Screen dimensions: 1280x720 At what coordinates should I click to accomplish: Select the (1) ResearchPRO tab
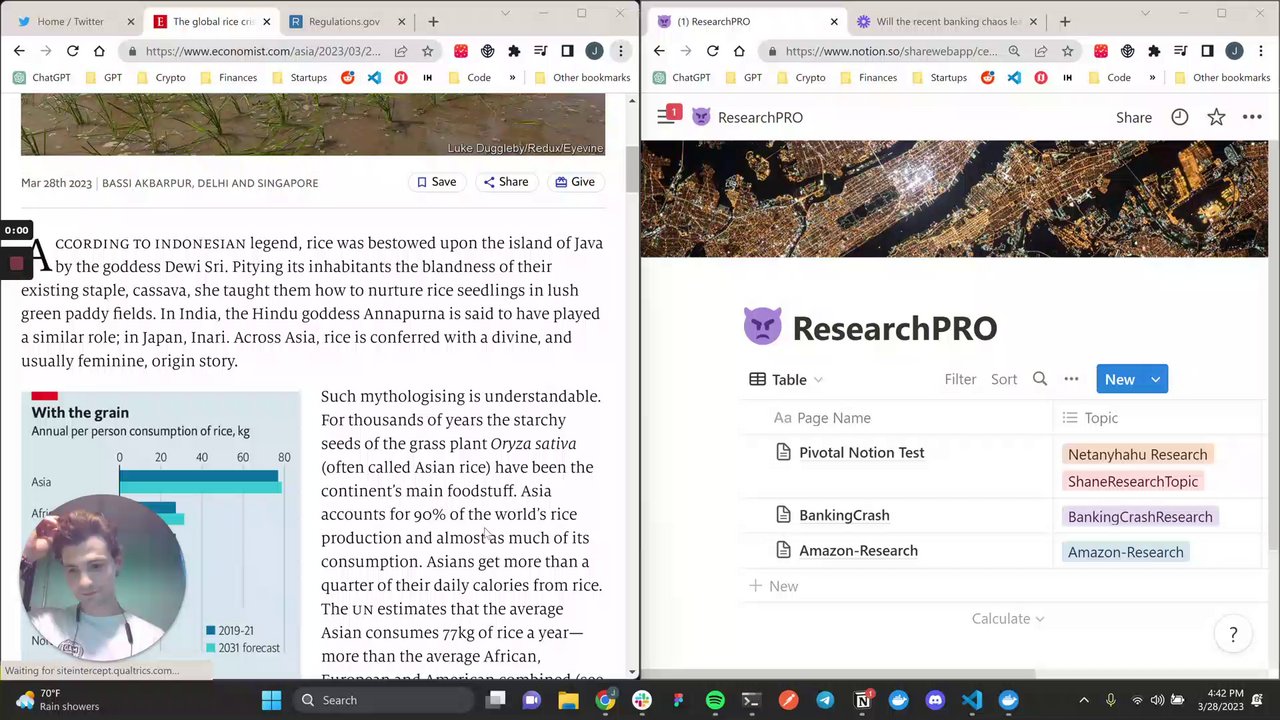[x=746, y=21]
